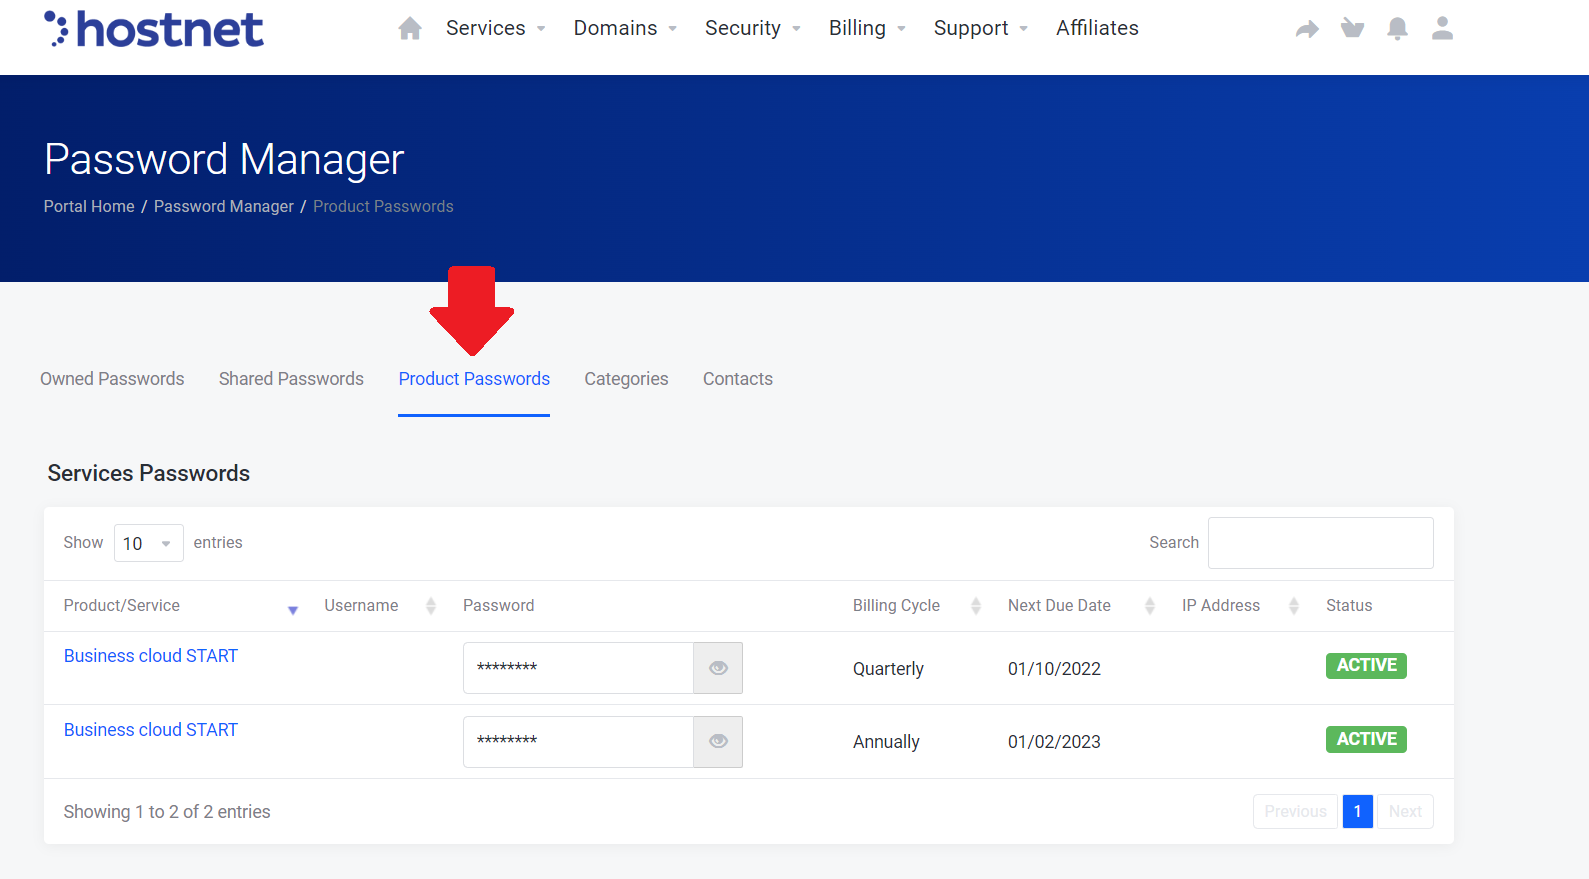Go to Portal Home breadcrumb link
The height and width of the screenshot is (879, 1589).
click(89, 206)
